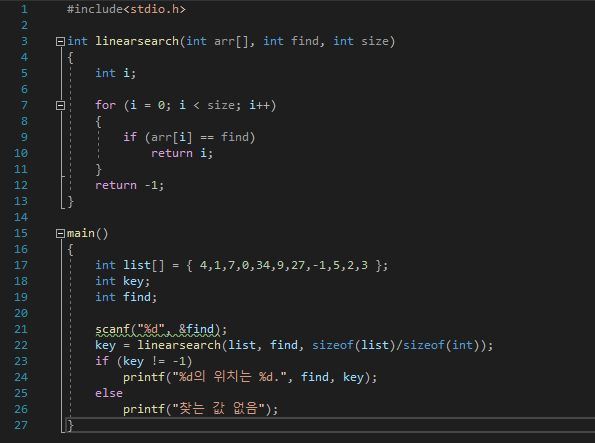This screenshot has width=595, height=443.
Task: Click the 'for' keyword on line 7
Action: [105, 105]
